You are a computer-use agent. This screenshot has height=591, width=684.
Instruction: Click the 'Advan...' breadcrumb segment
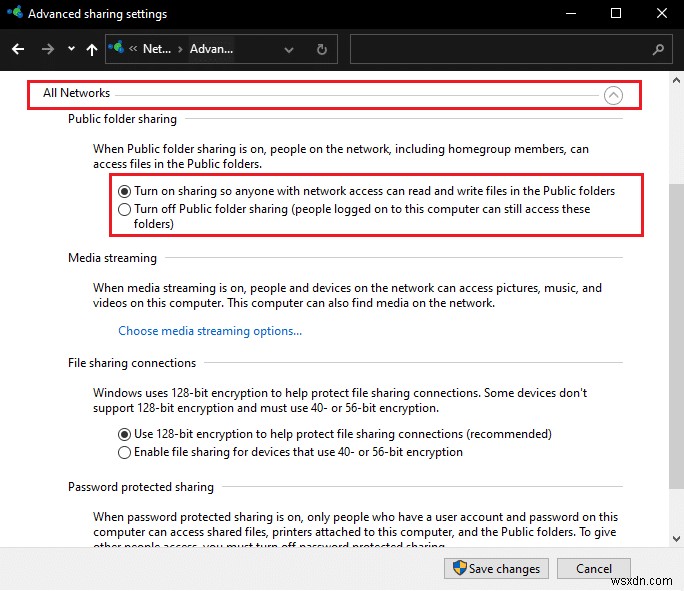tap(211, 49)
